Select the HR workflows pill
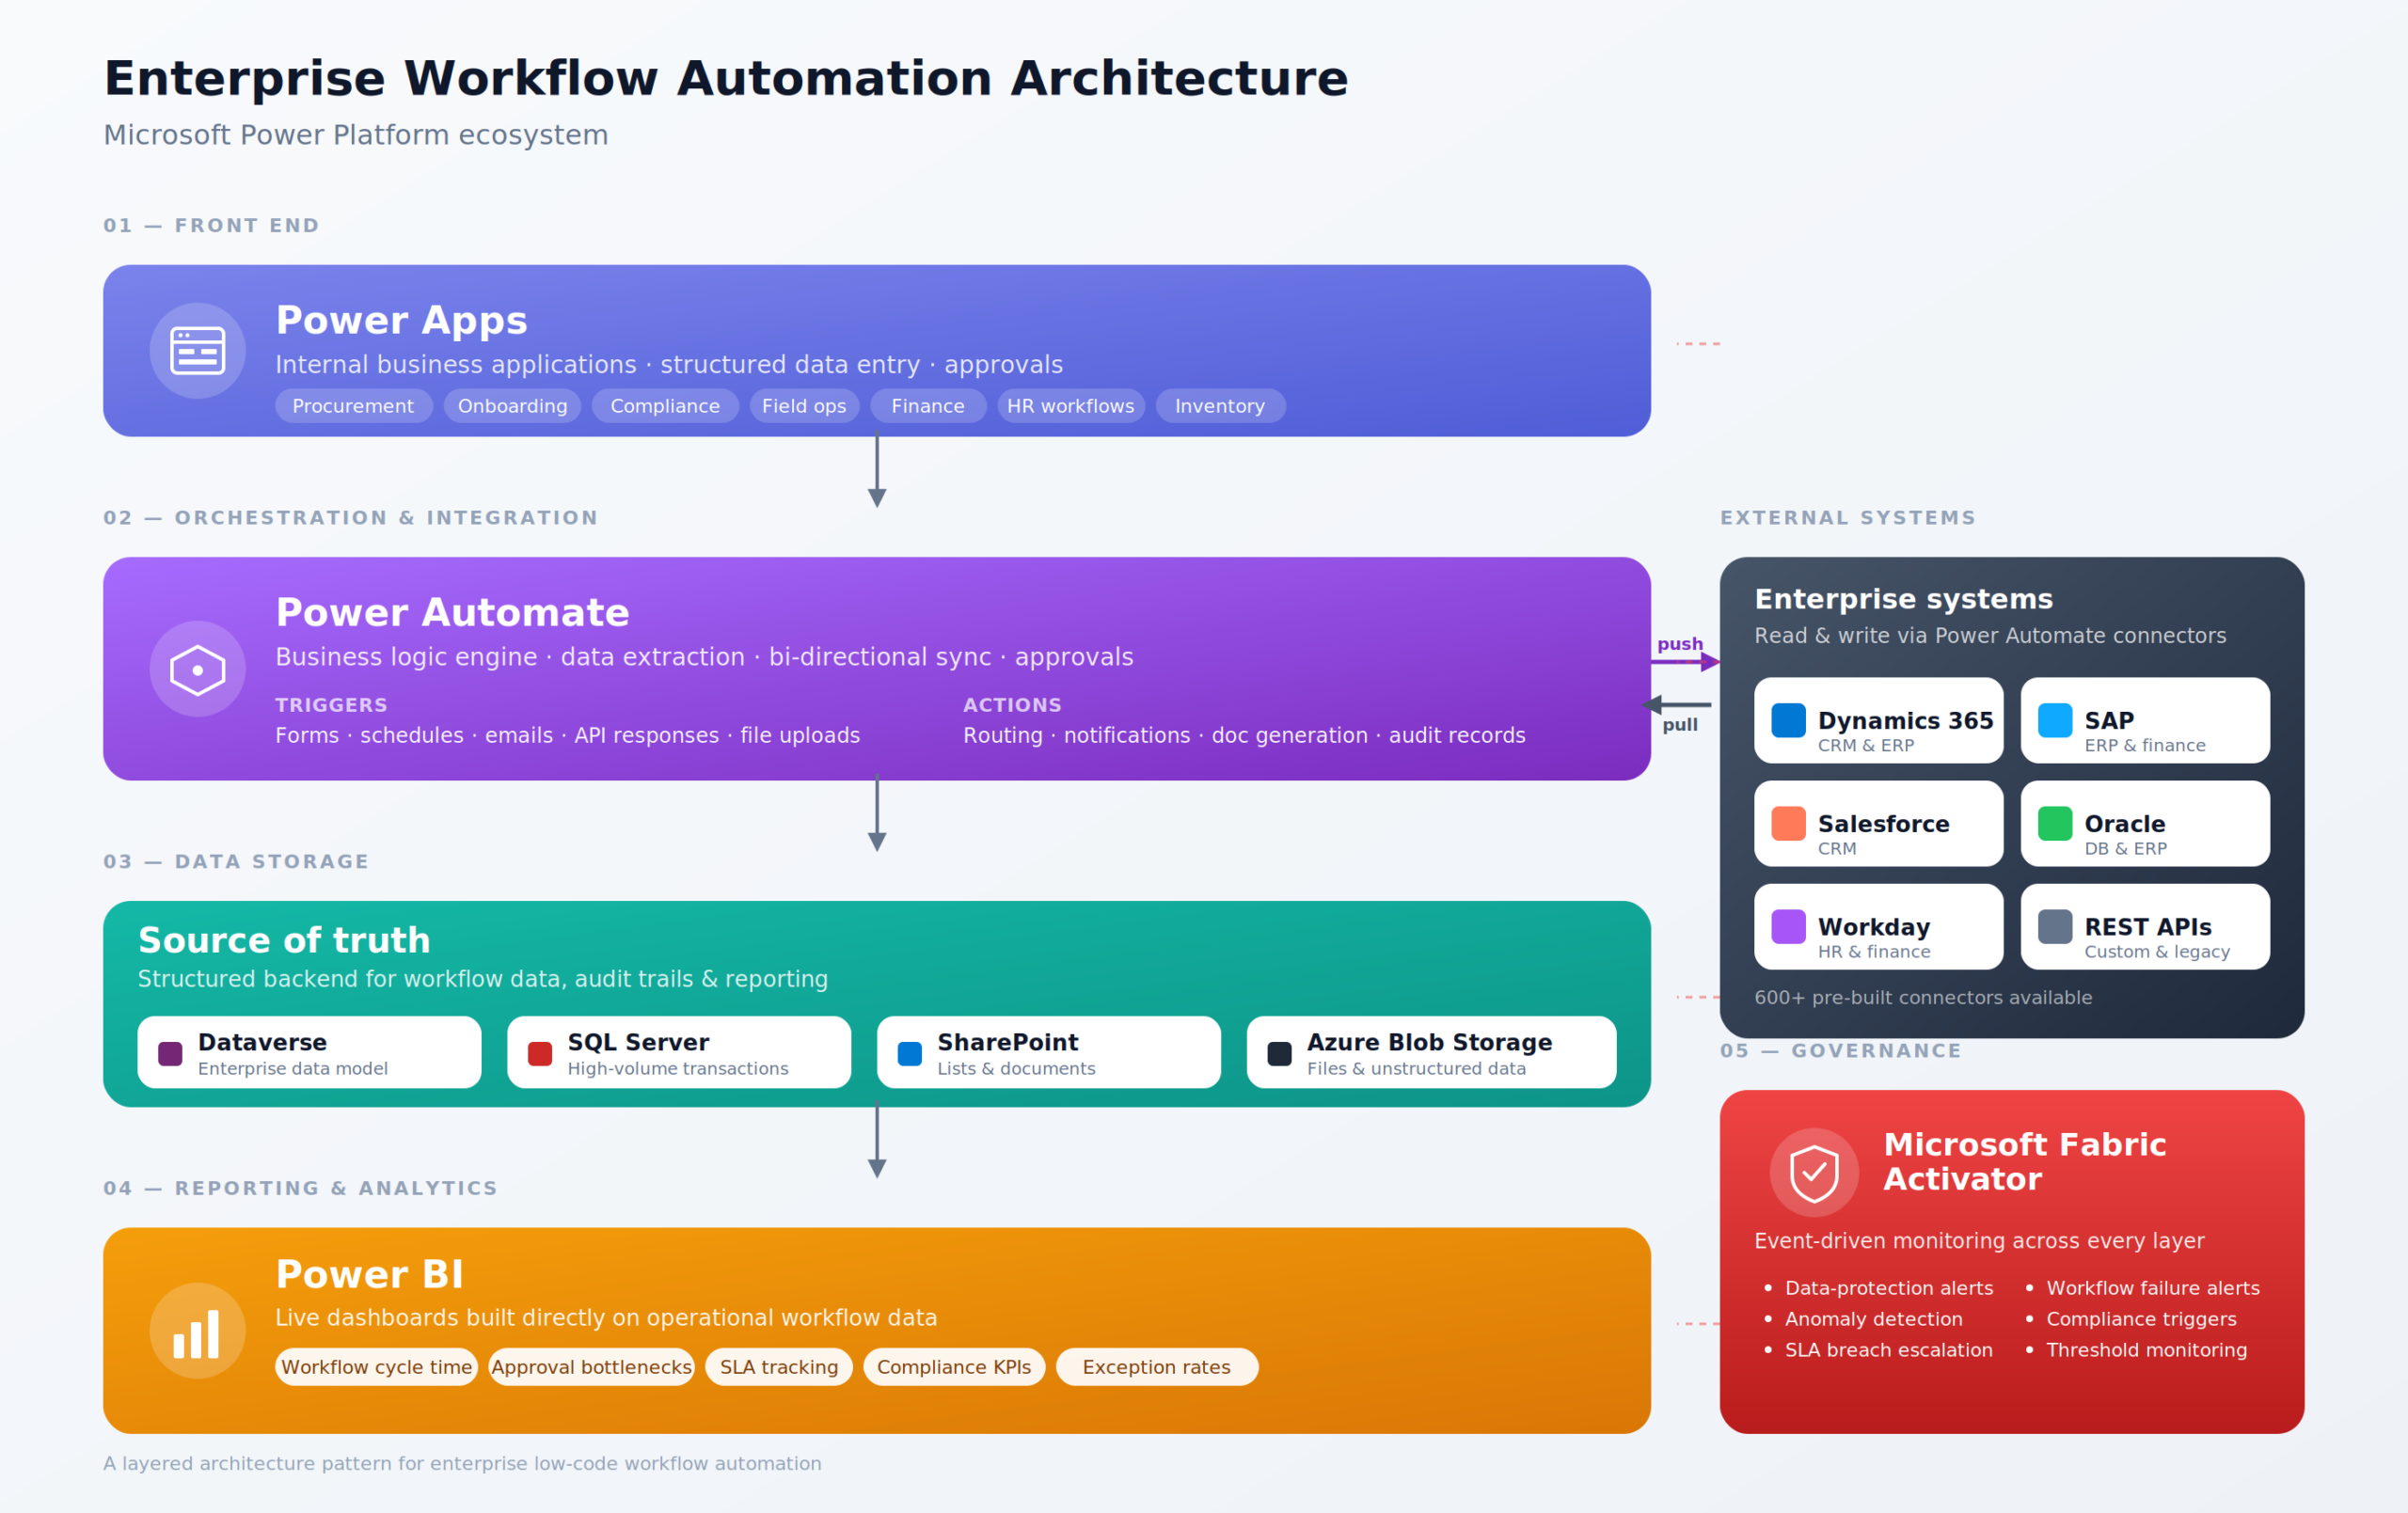 pos(1071,406)
